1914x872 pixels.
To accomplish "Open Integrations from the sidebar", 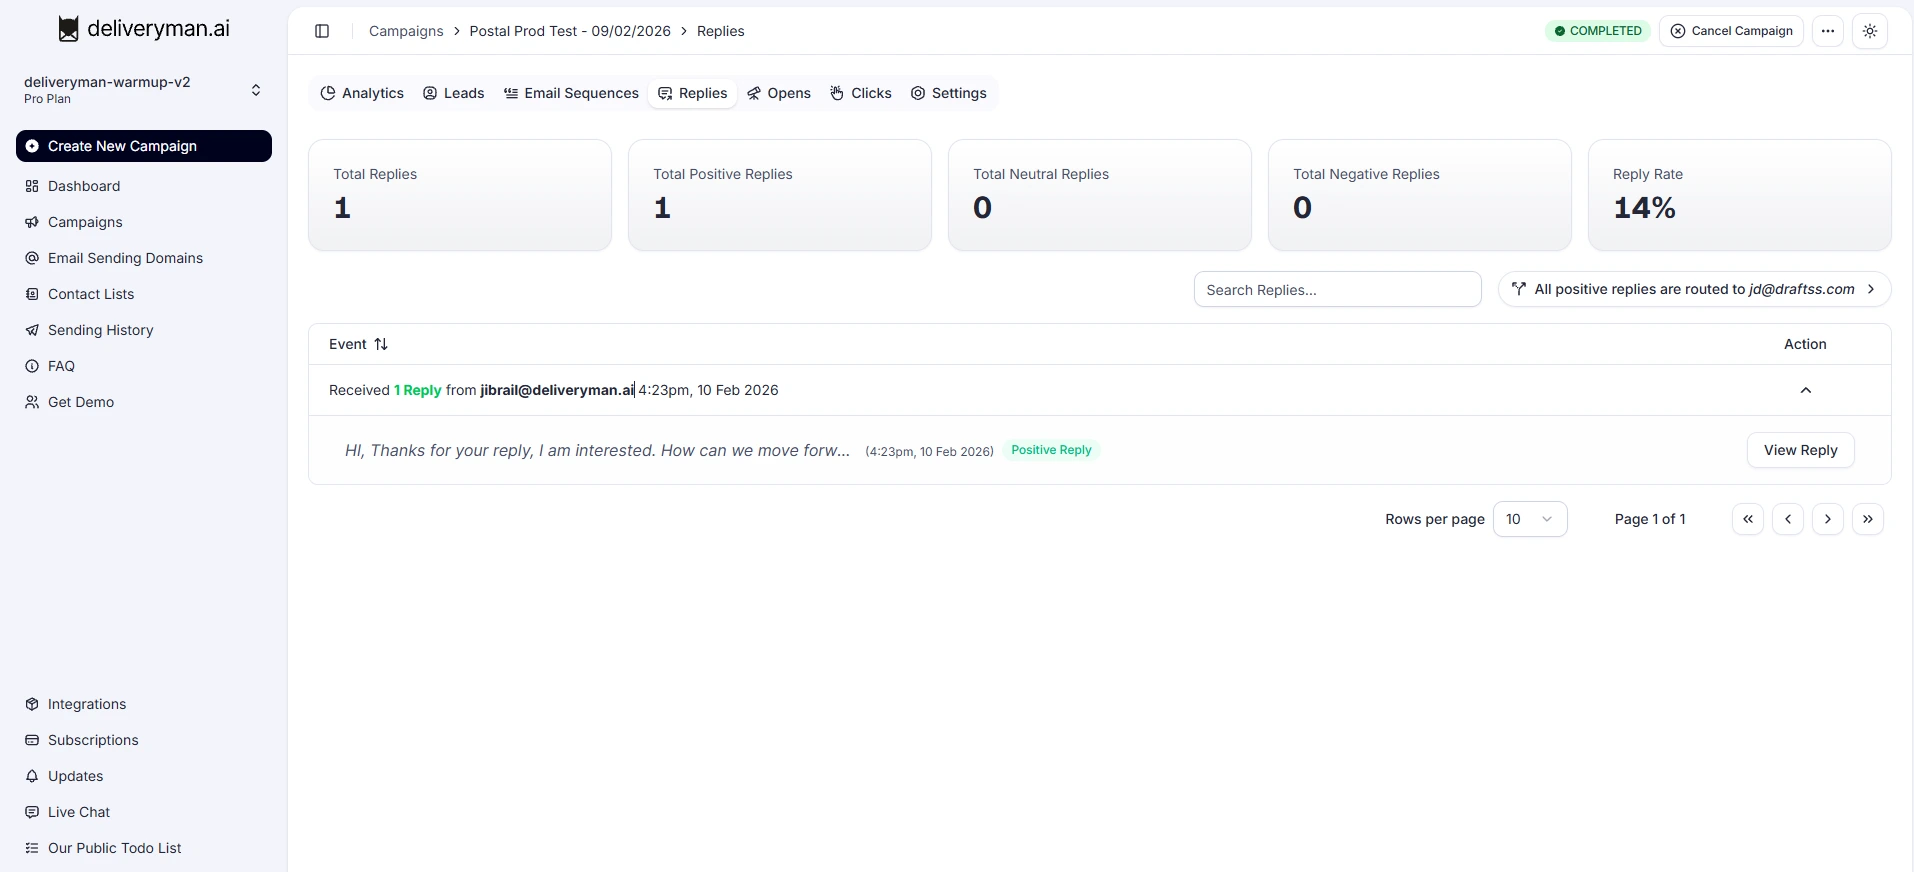I will [86, 704].
